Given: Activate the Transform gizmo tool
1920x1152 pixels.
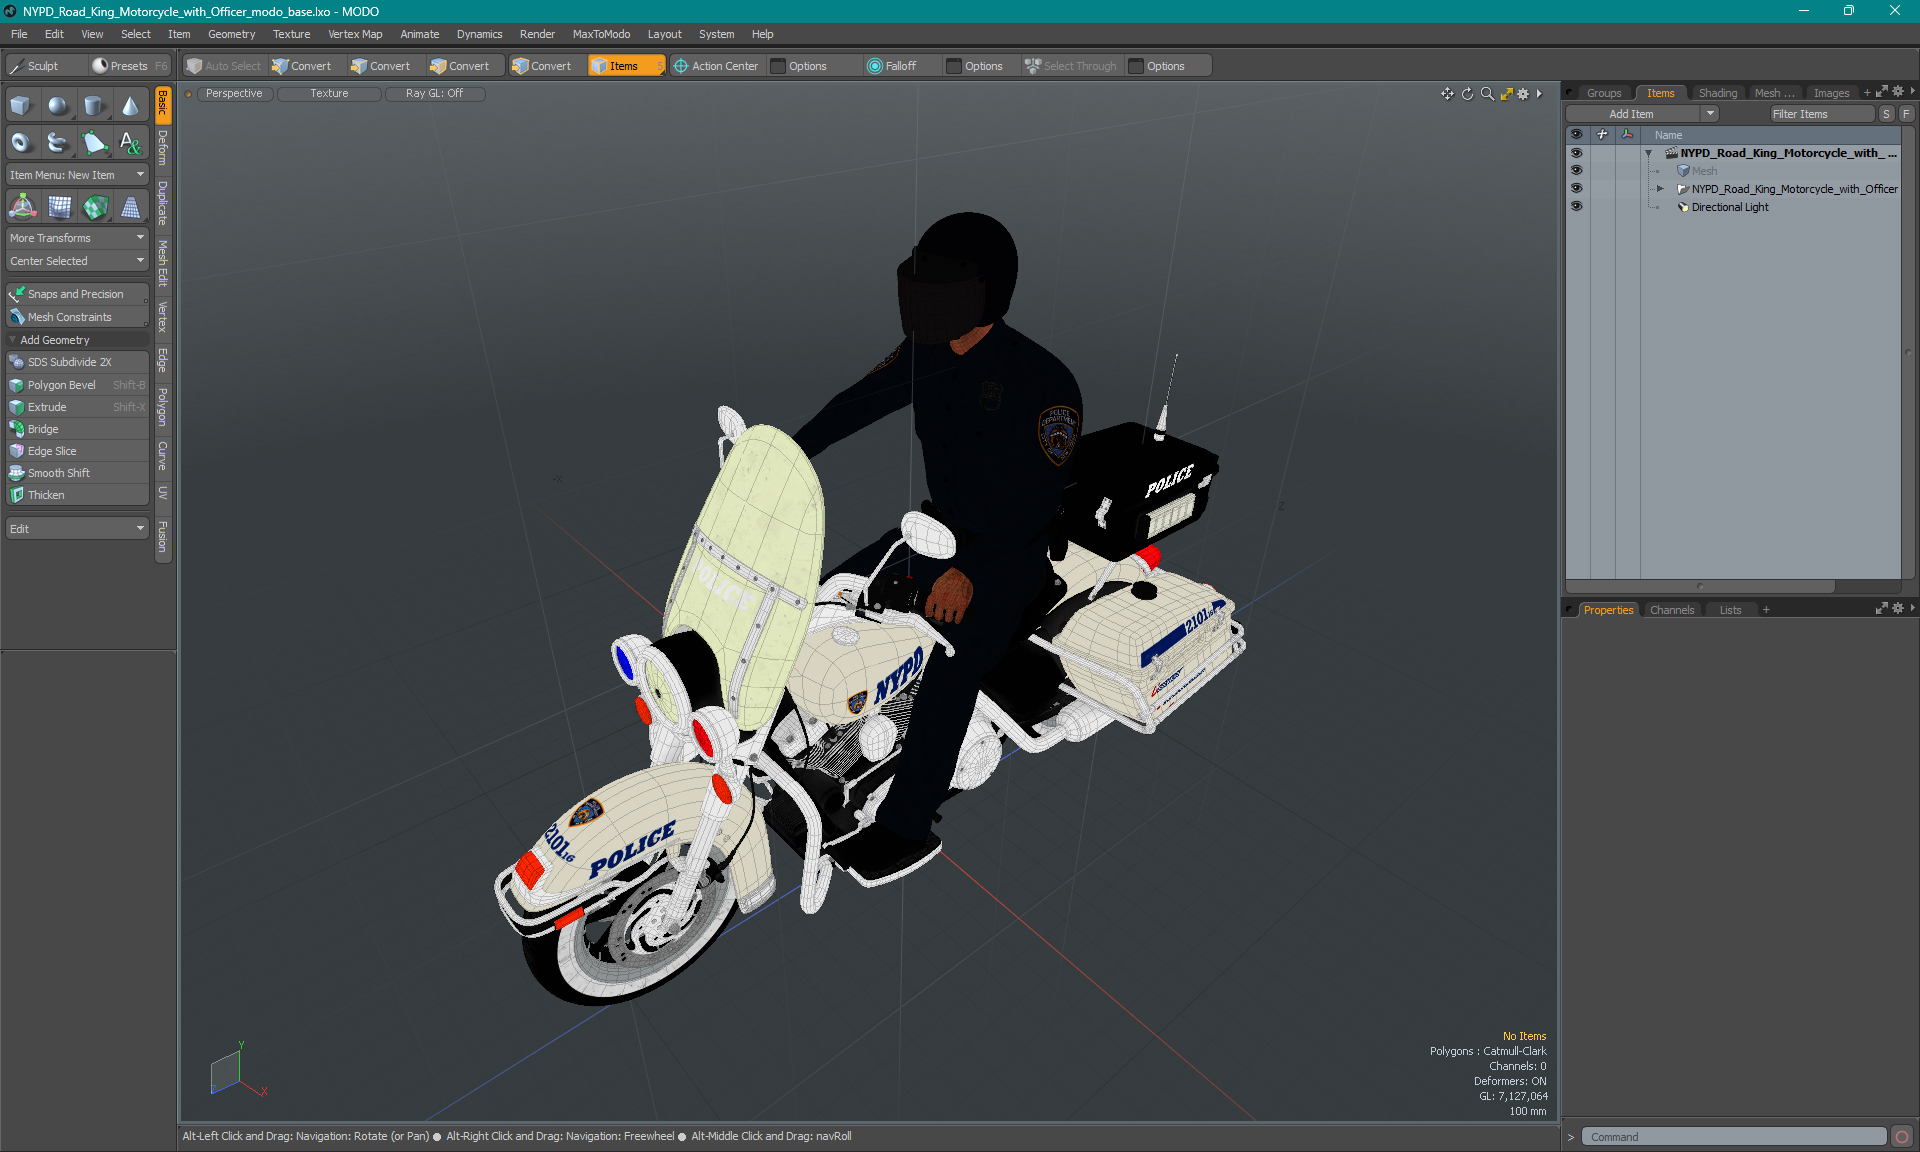Looking at the screenshot, I should [22, 207].
